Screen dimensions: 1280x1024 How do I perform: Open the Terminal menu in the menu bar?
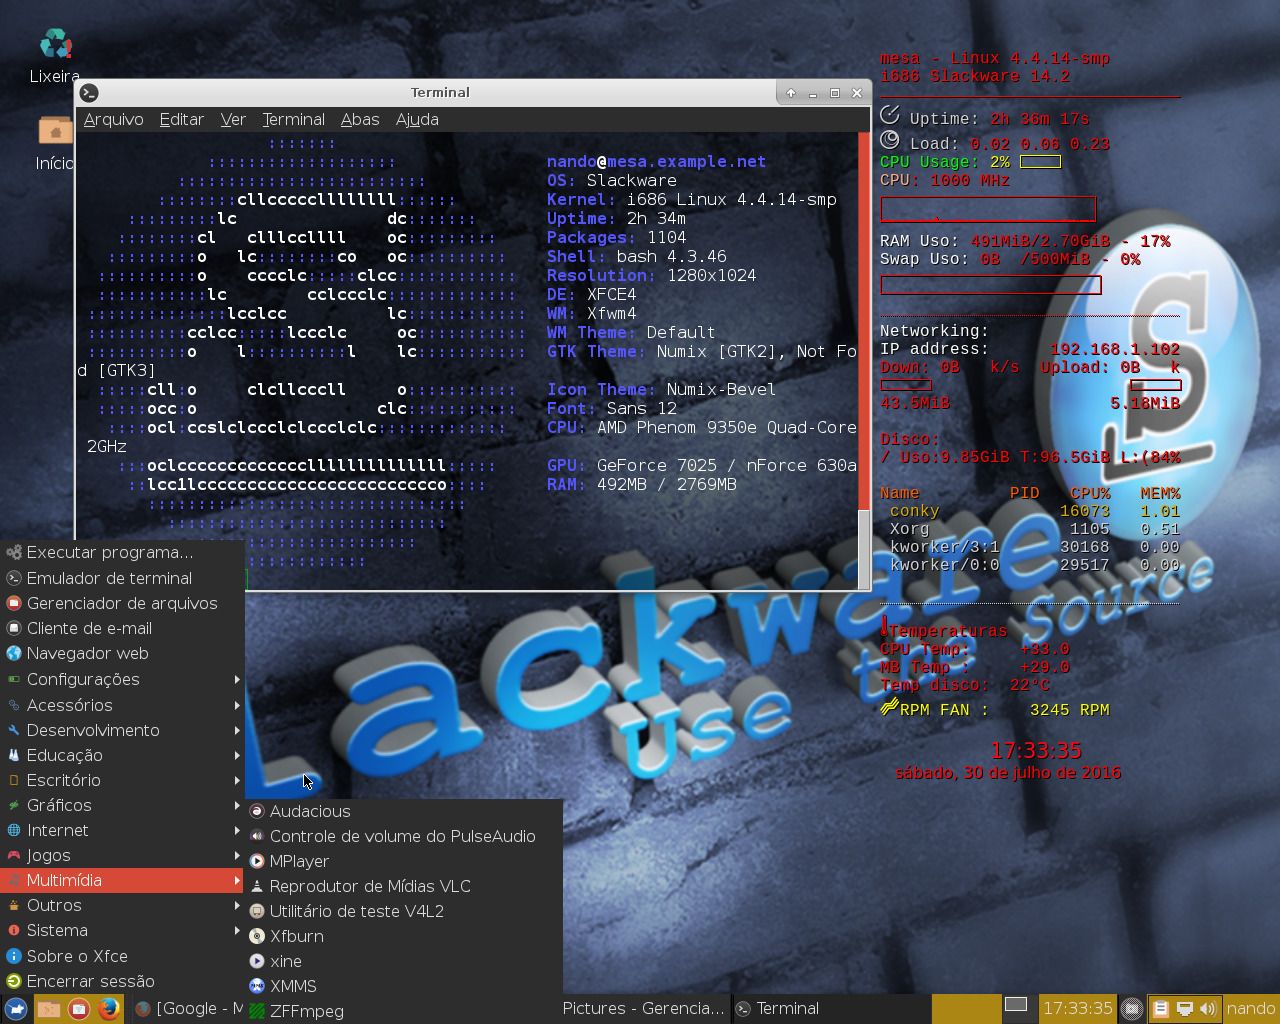point(293,119)
